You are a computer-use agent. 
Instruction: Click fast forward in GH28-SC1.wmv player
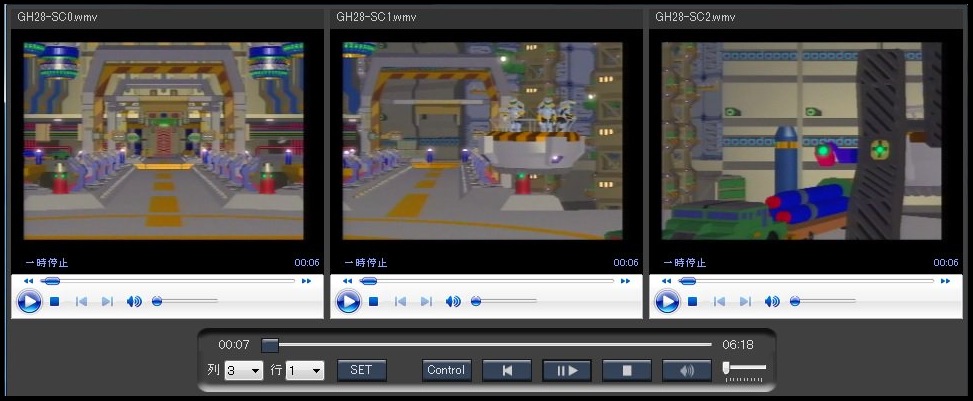coord(625,281)
